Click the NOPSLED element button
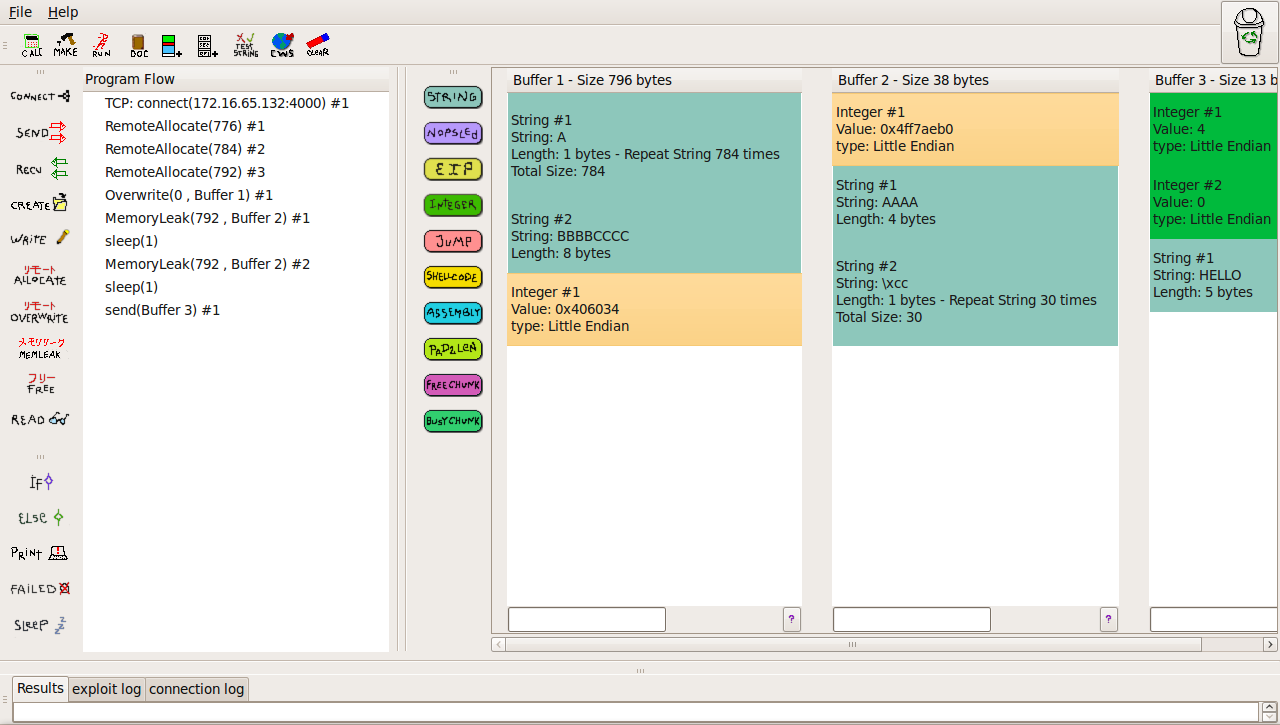The height and width of the screenshot is (725, 1280). (453, 133)
